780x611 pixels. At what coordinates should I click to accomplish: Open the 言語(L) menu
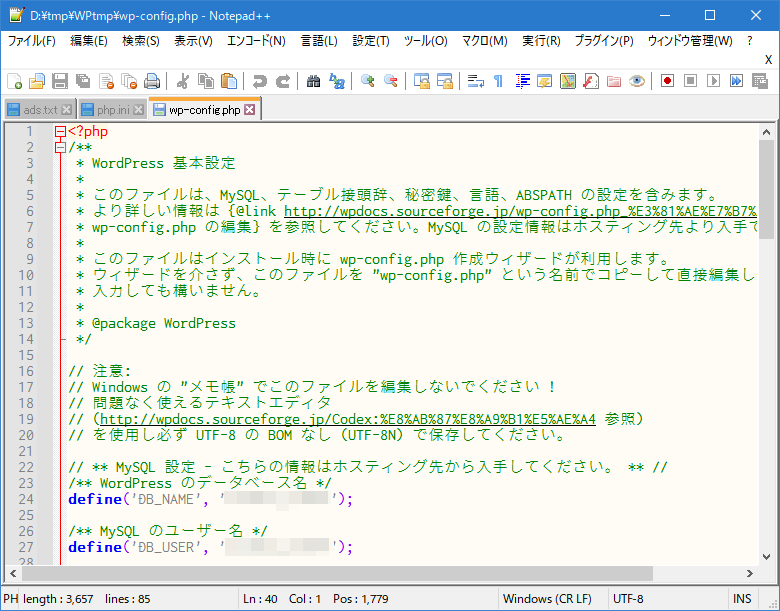pos(319,41)
